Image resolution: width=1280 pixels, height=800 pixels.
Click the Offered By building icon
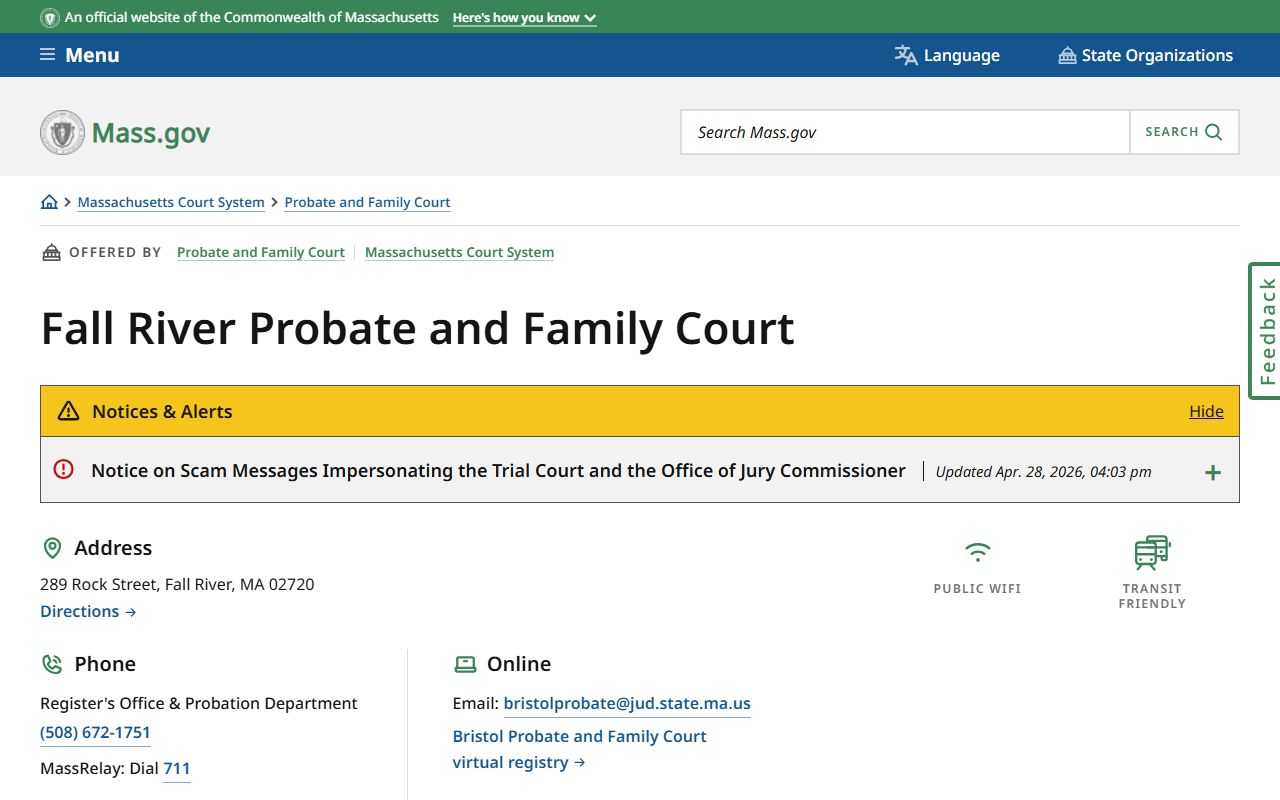[x=51, y=252]
